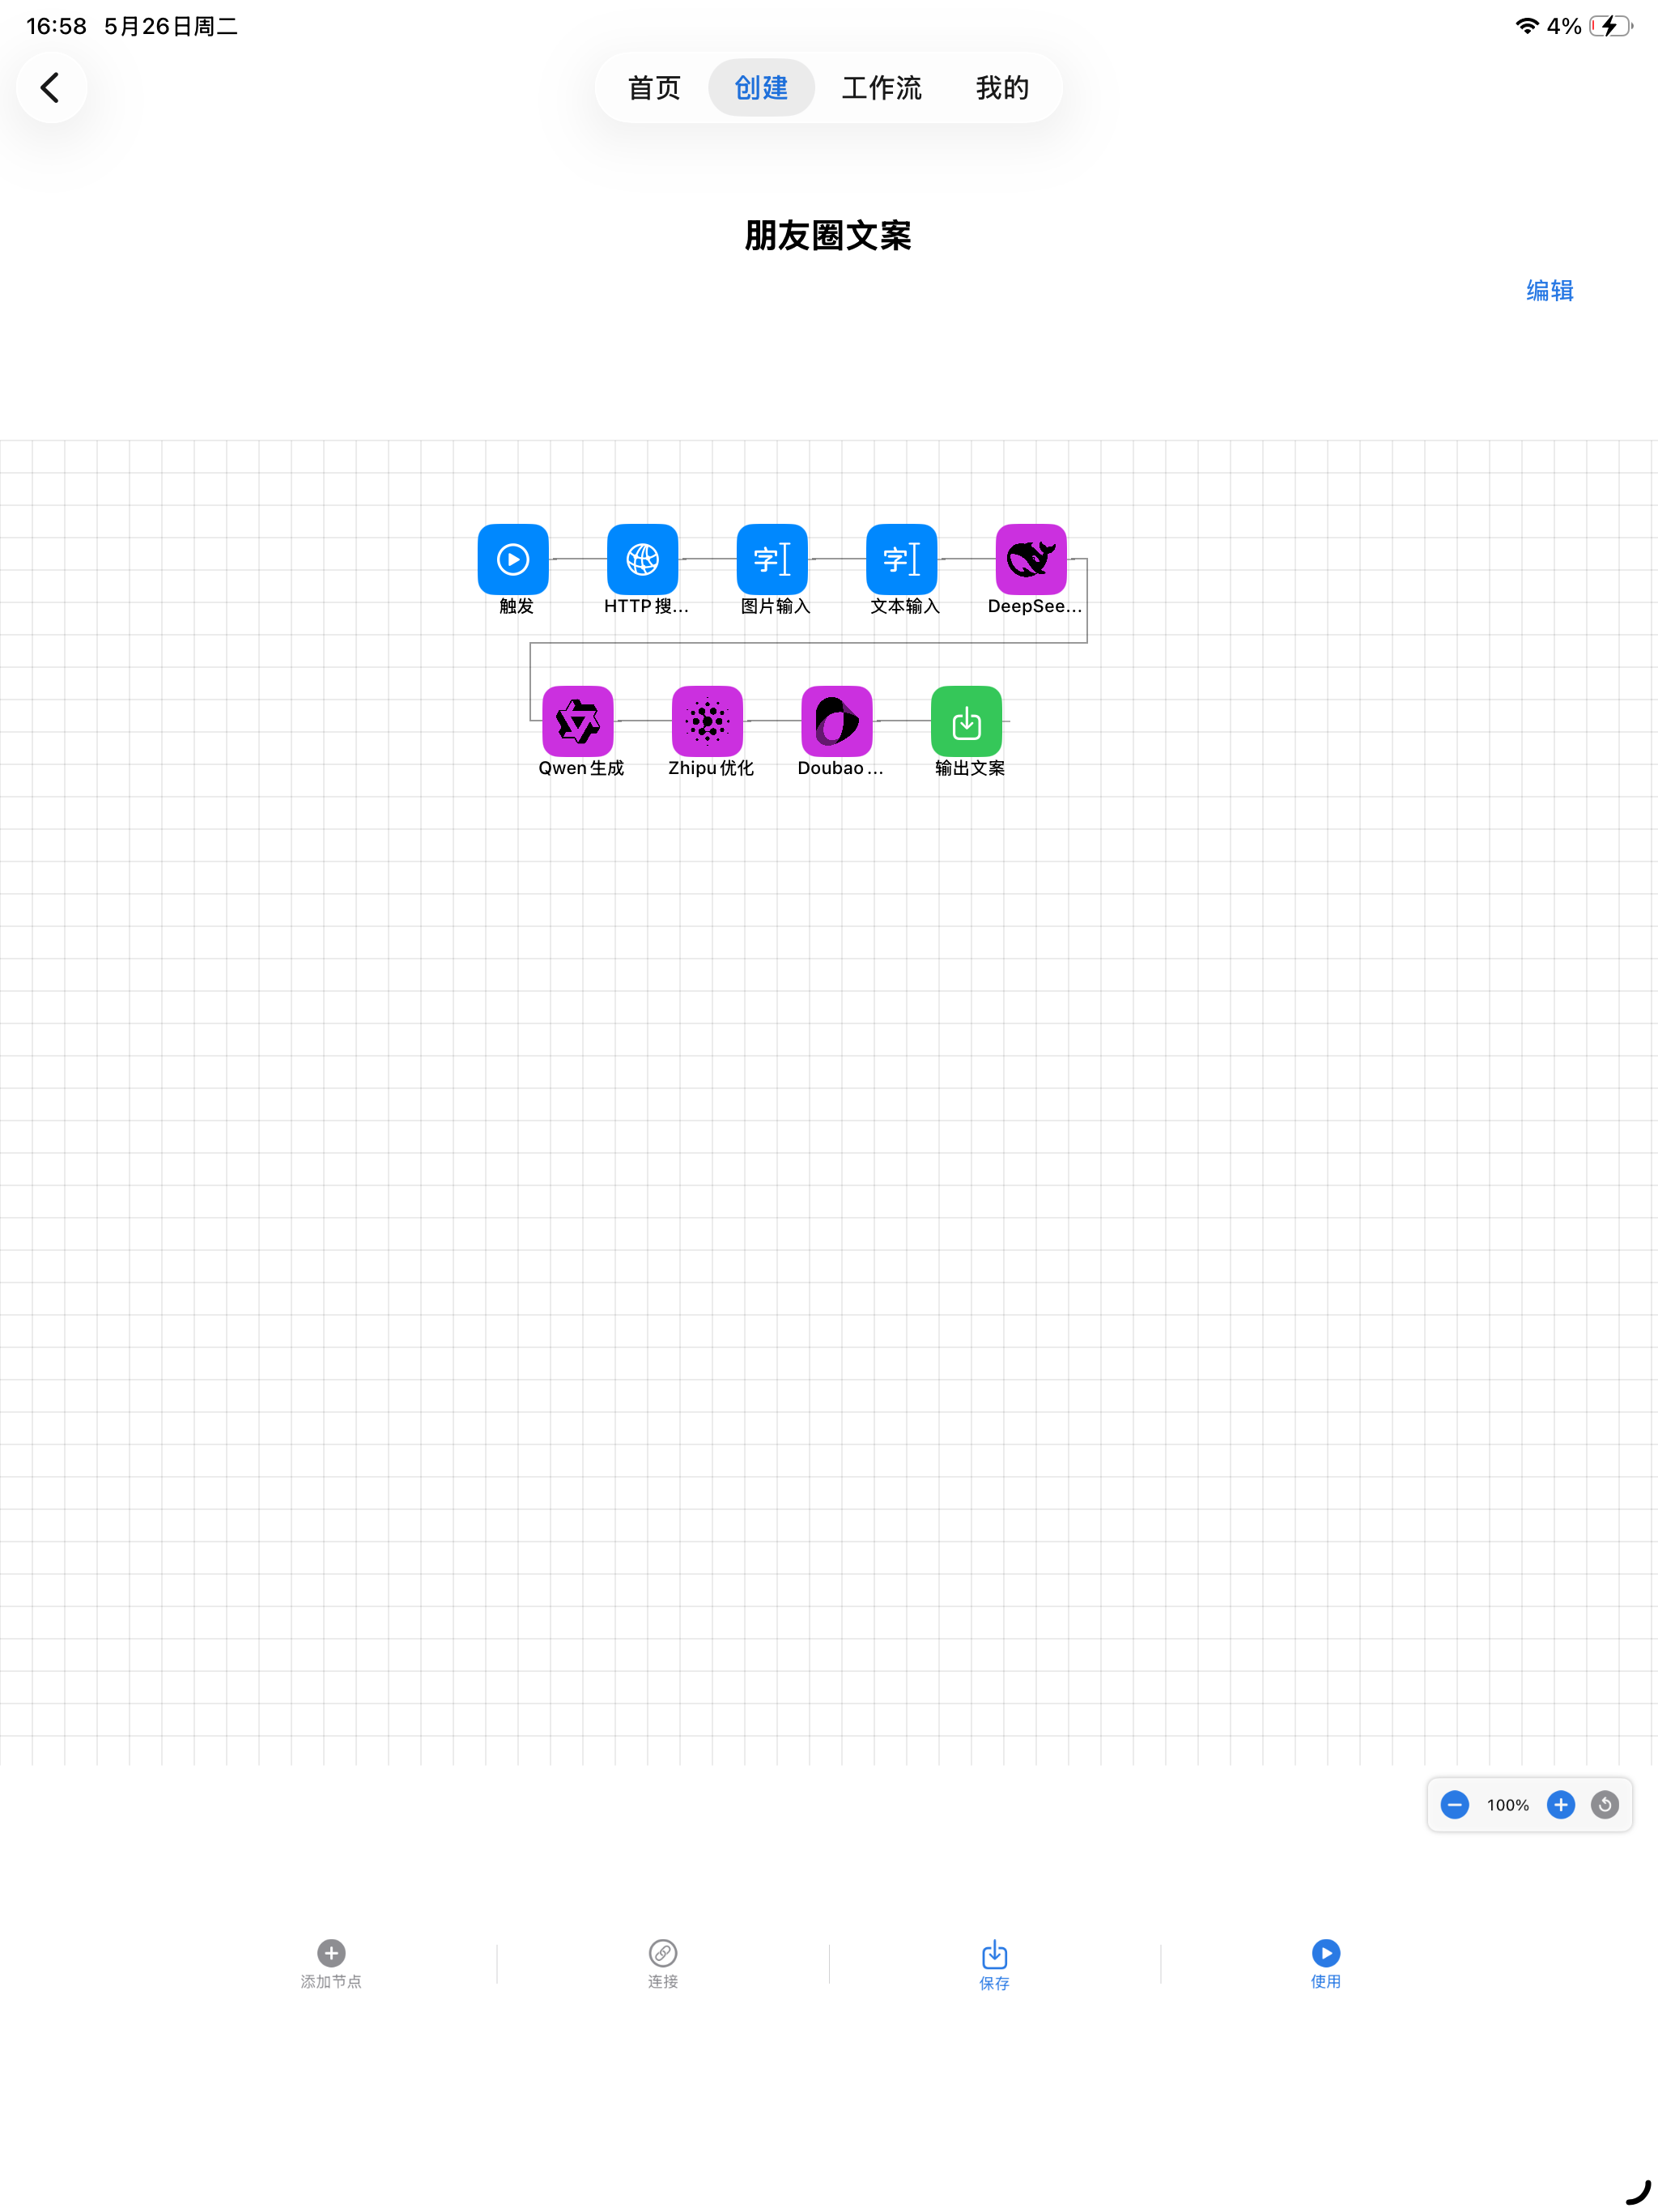Tap the battery charging indicator

coord(1611,26)
